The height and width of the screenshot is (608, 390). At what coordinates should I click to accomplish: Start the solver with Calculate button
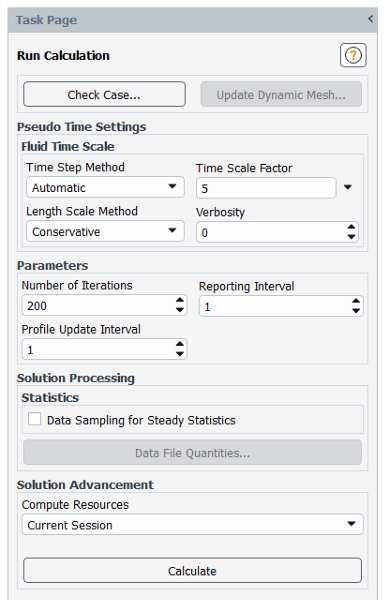tap(192, 570)
